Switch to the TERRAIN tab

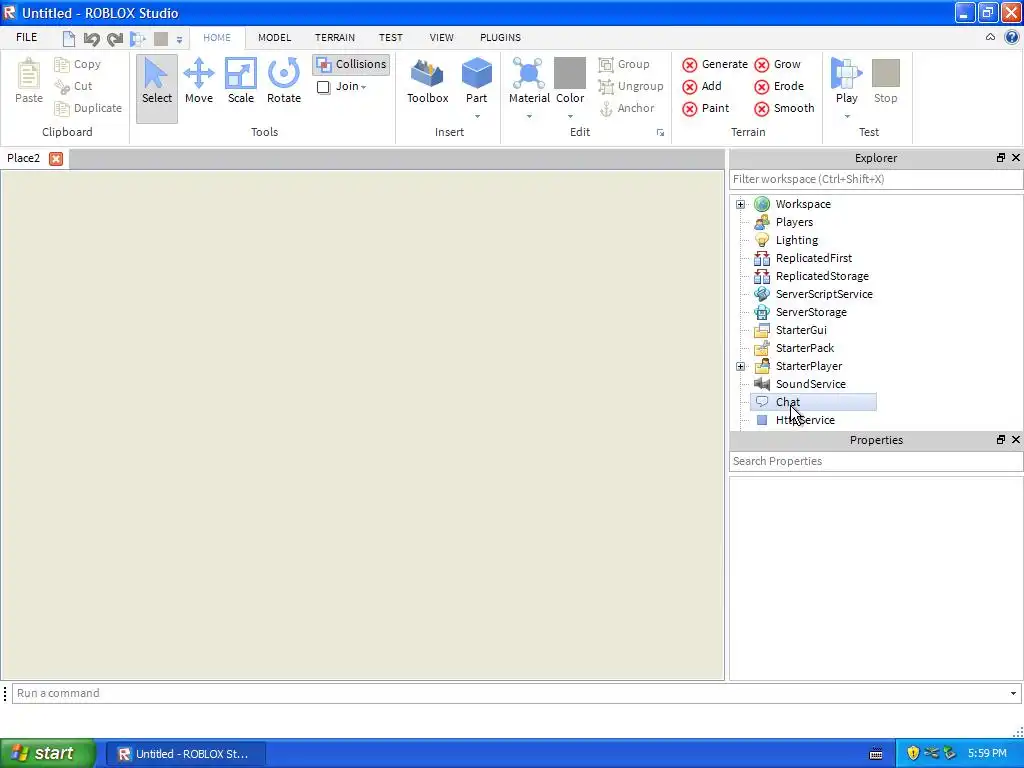[x=335, y=37]
